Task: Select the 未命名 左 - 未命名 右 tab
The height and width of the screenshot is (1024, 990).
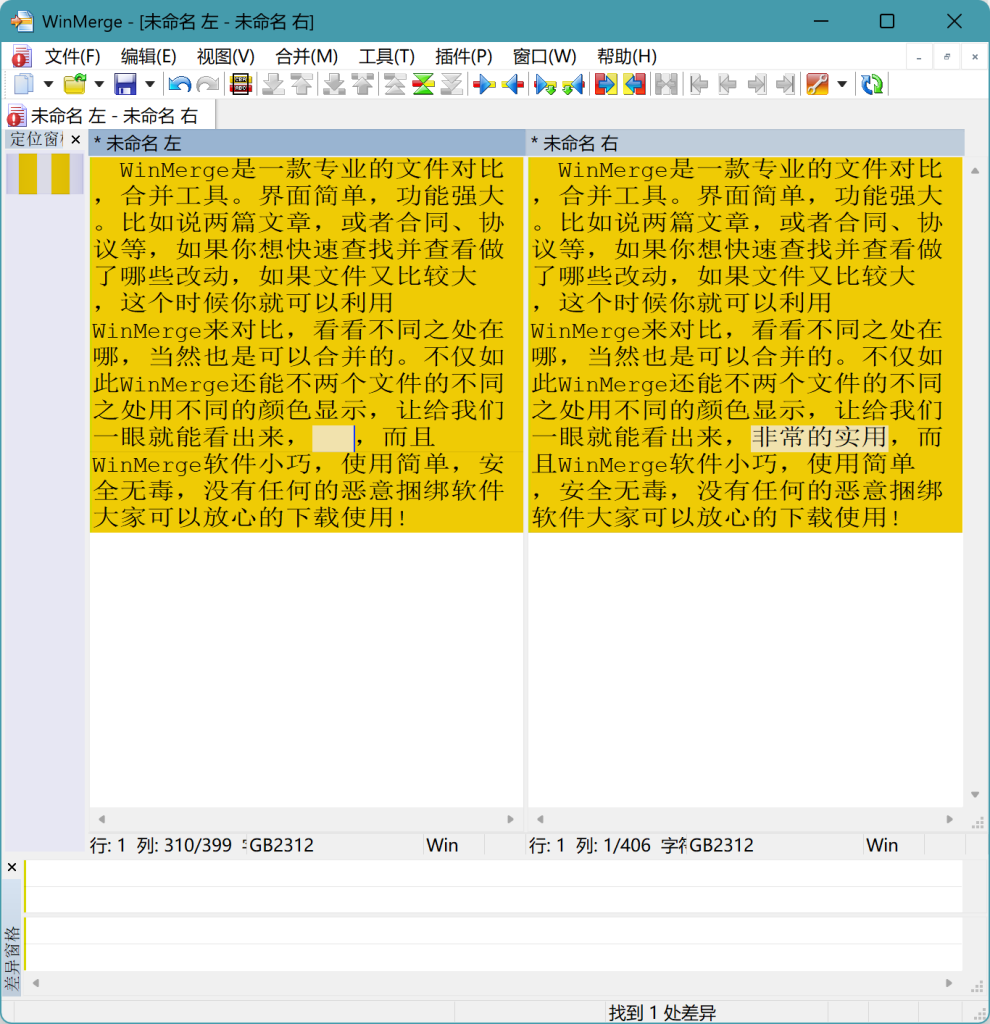Action: [112, 116]
